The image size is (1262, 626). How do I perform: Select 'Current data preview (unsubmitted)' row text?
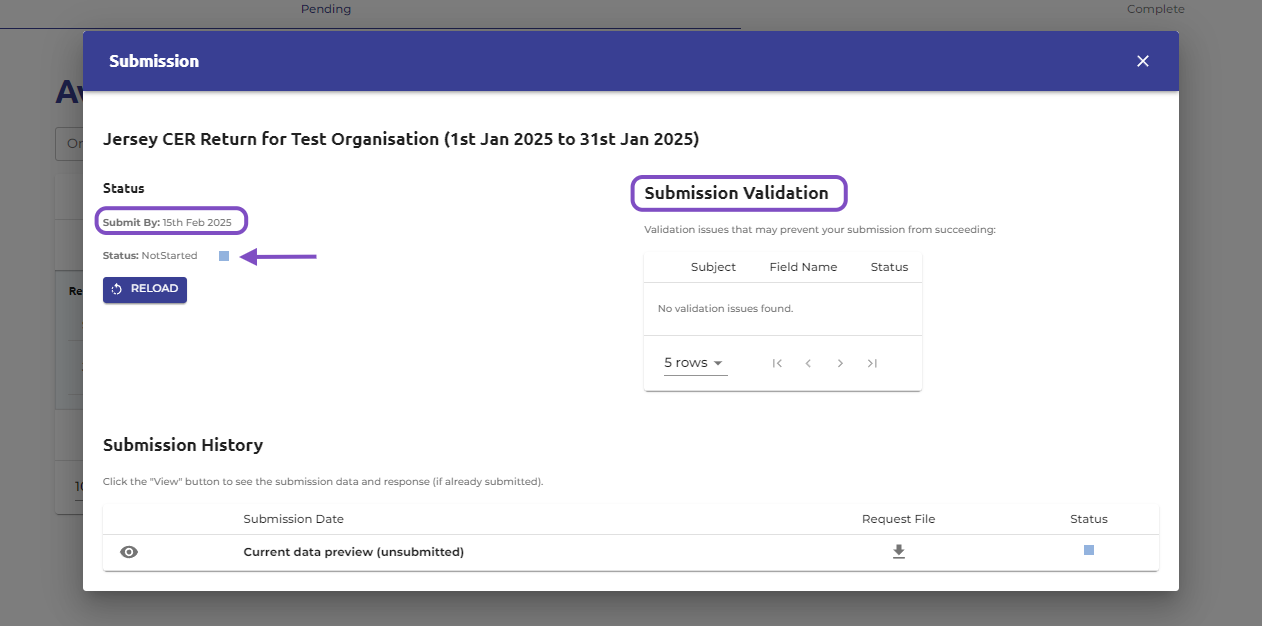(x=354, y=552)
